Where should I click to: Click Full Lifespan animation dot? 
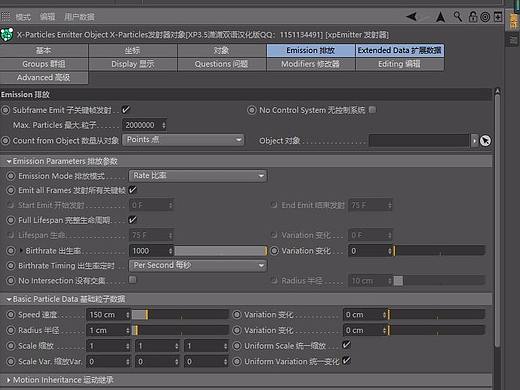[x=11, y=220]
